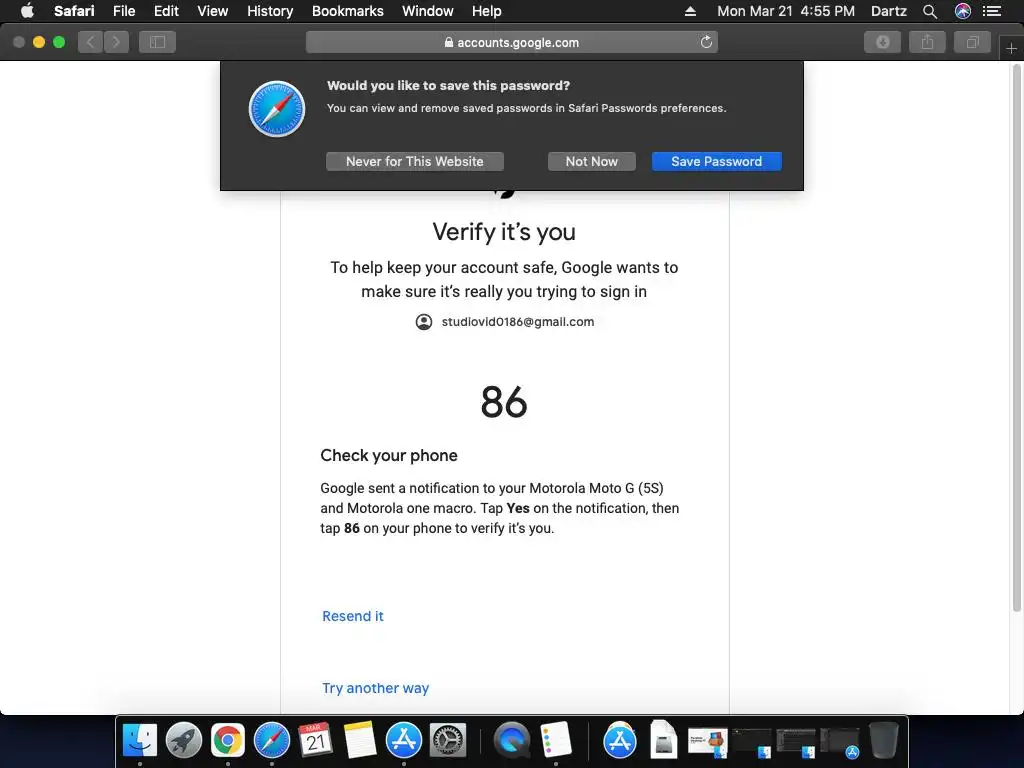Open App Store icon left of System Preferences
1024x768 pixels.
tap(404, 741)
